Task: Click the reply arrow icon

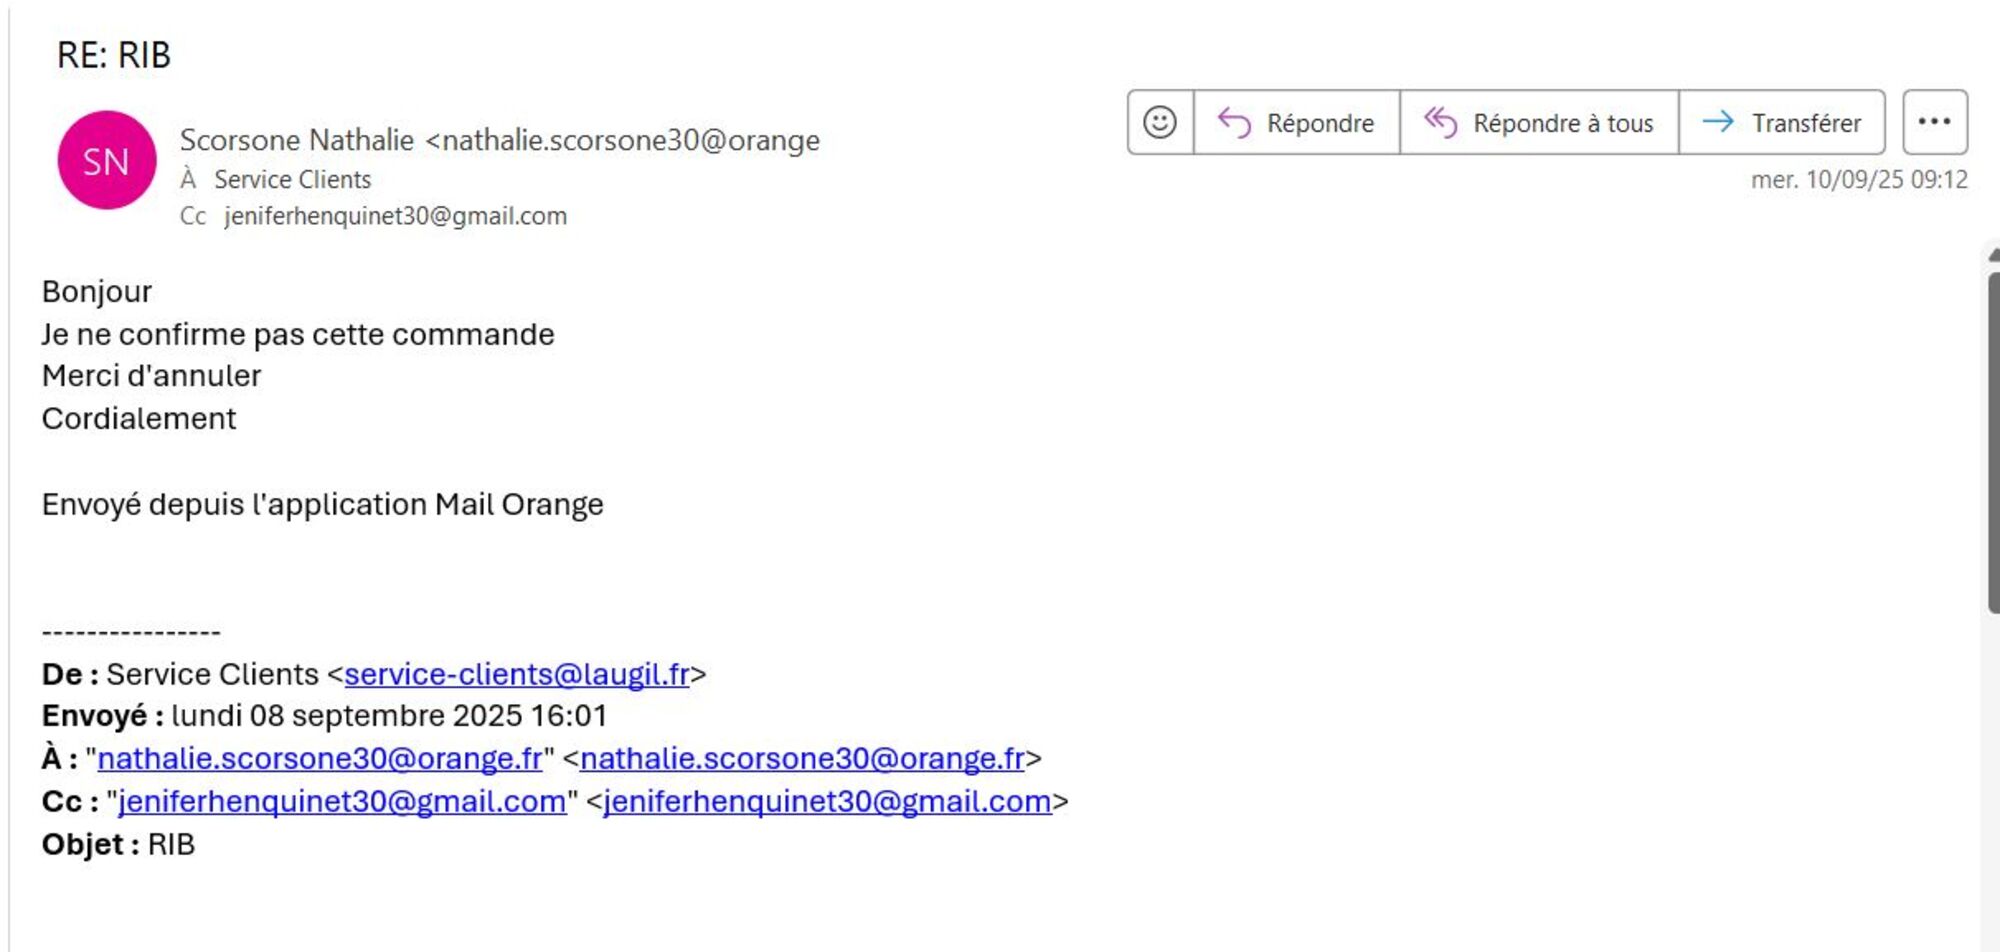Action: 1234,123
